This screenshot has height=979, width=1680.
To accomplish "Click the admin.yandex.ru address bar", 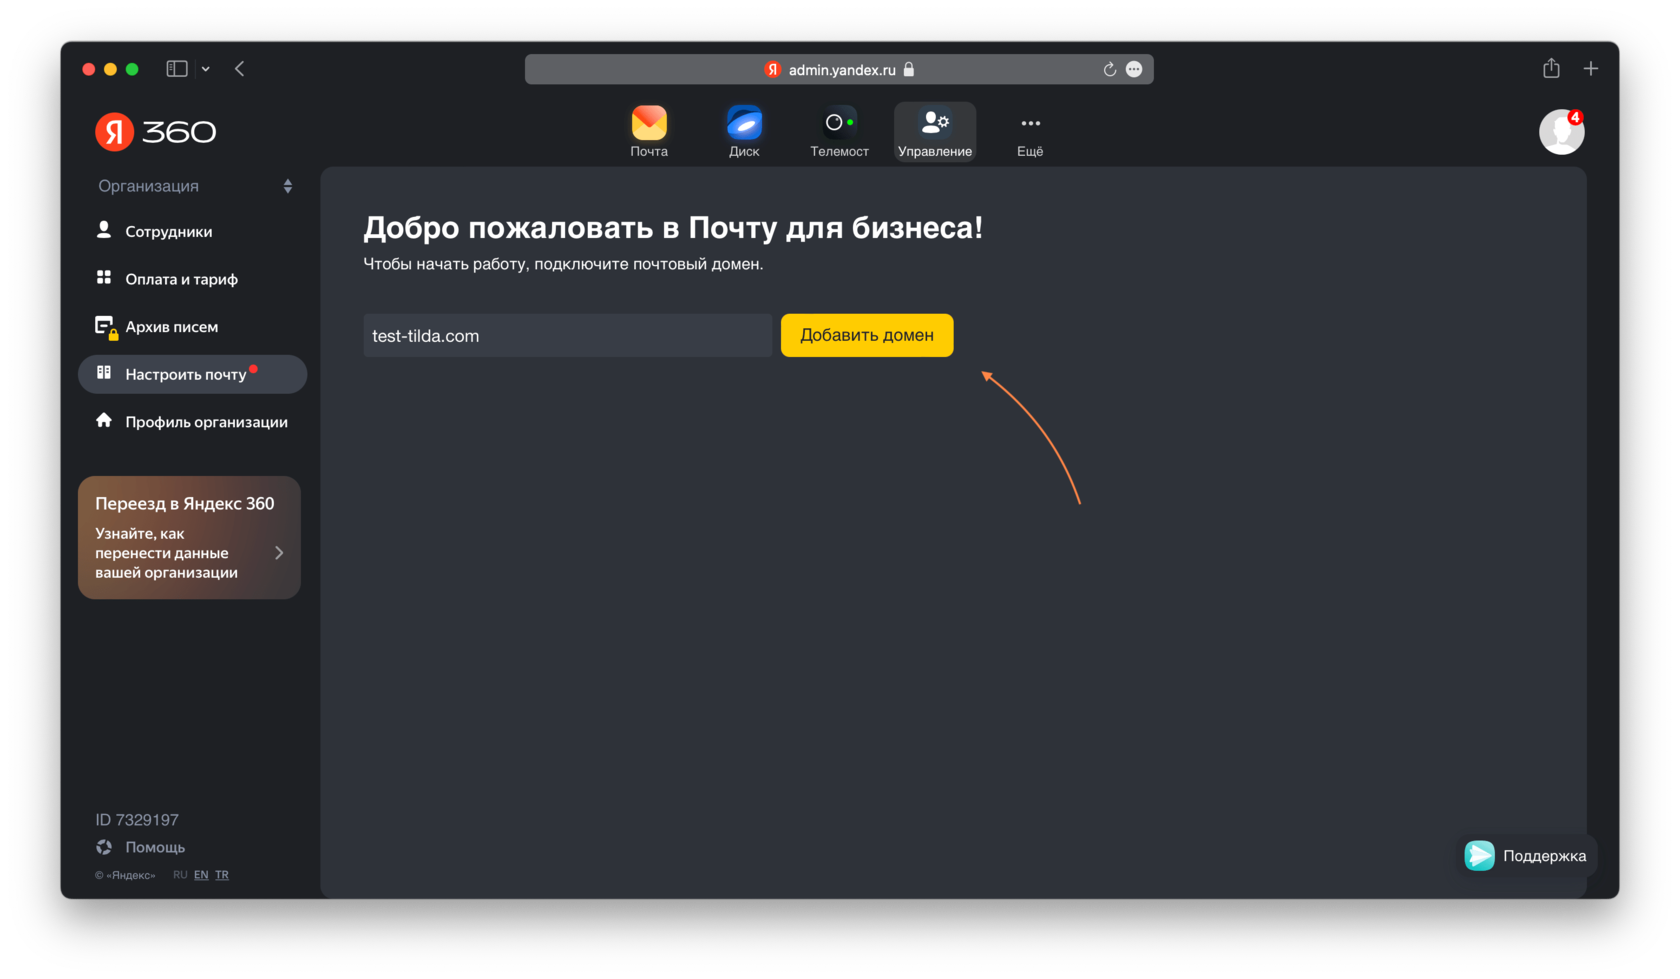I will click(x=839, y=69).
